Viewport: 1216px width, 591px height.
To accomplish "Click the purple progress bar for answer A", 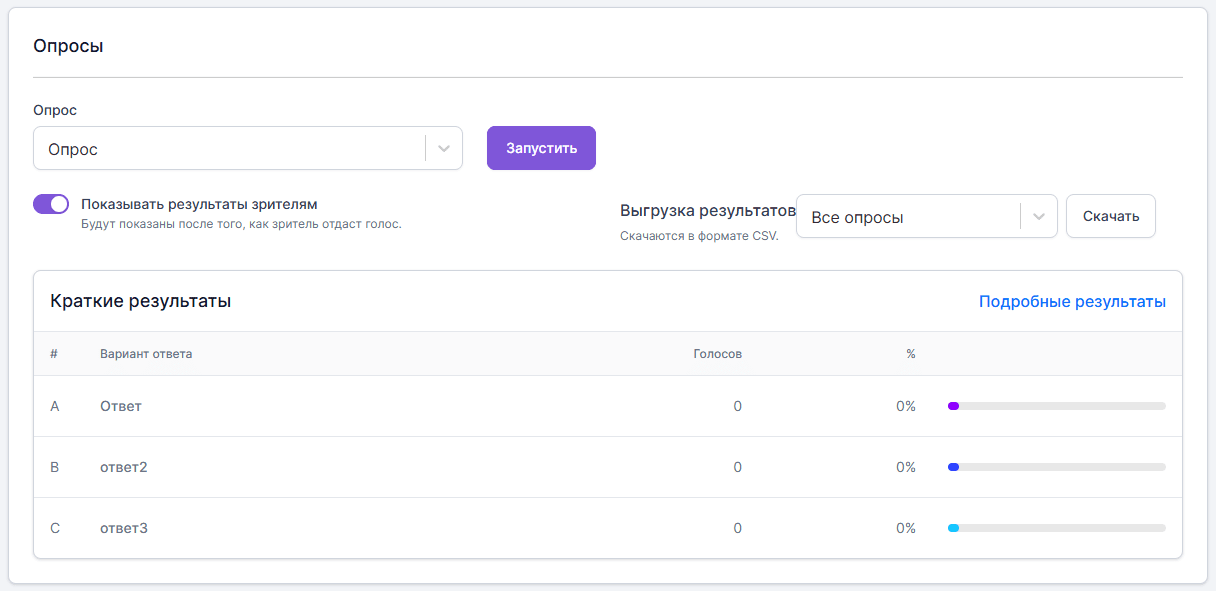I will [x=1056, y=406].
